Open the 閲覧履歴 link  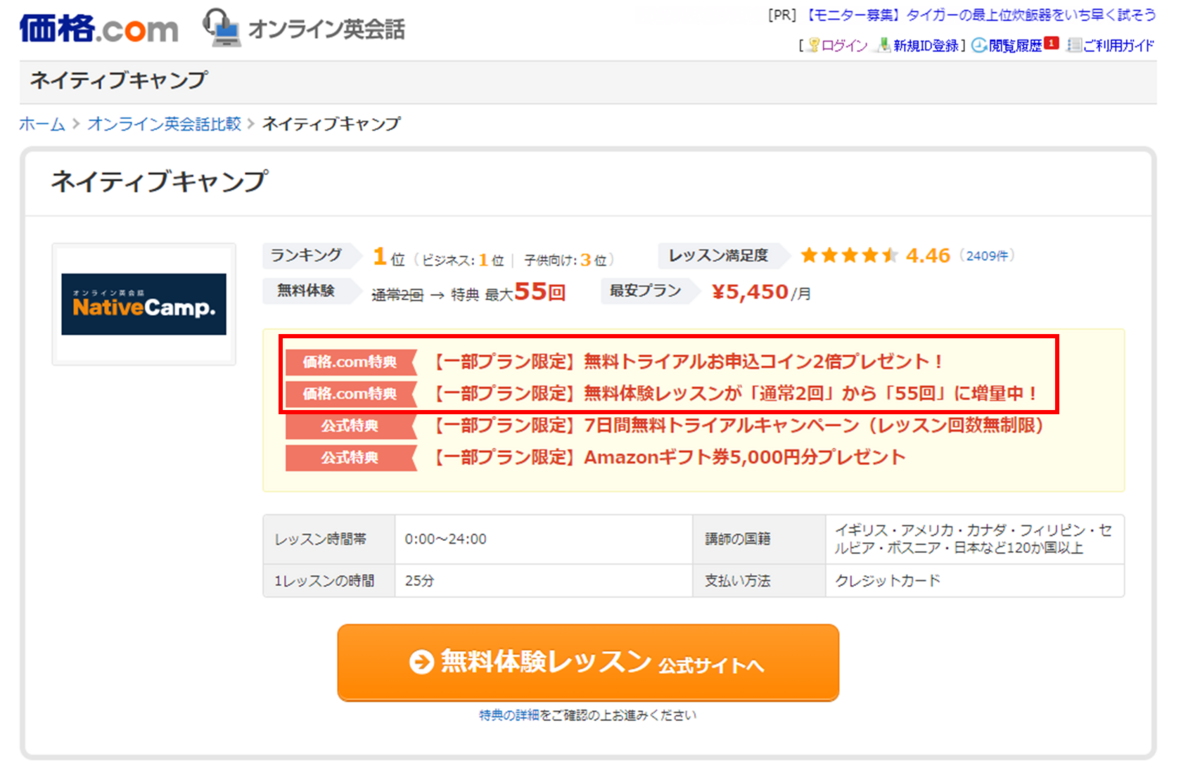pyautogui.click(x=1015, y=46)
